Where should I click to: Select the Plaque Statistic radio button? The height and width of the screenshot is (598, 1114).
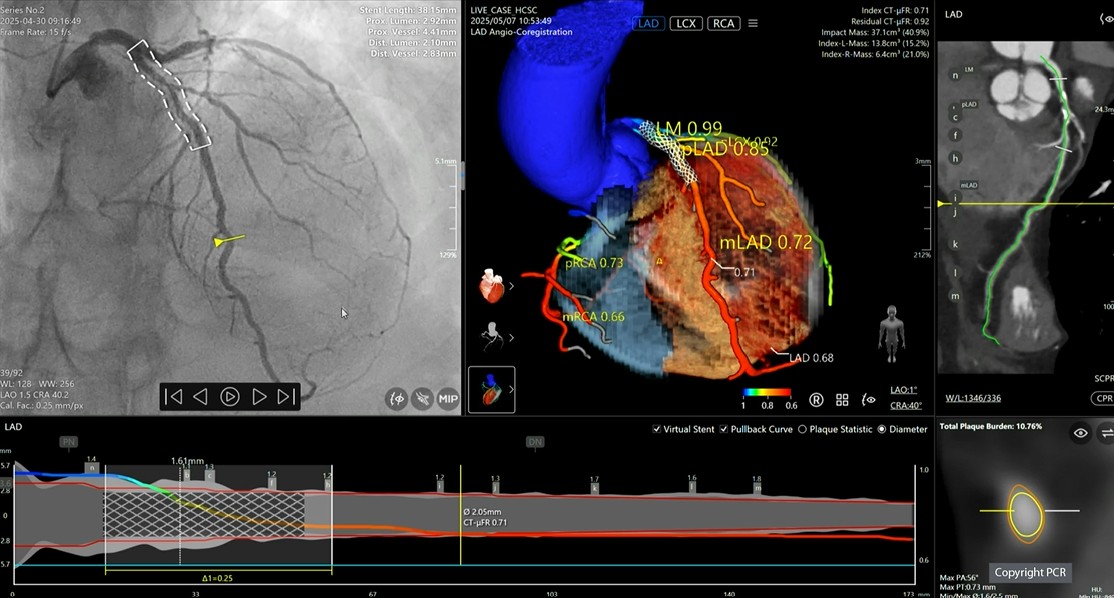[802, 429]
